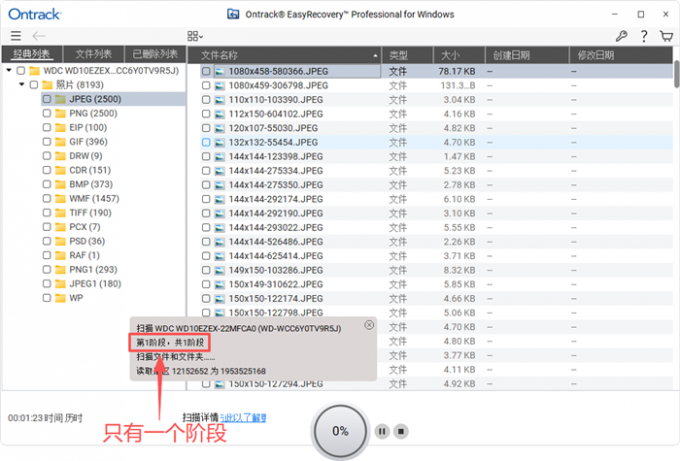Viewport: 680px width, 461px height.
Task: Select file 144x144-625414.JPEG
Action: click(276, 256)
